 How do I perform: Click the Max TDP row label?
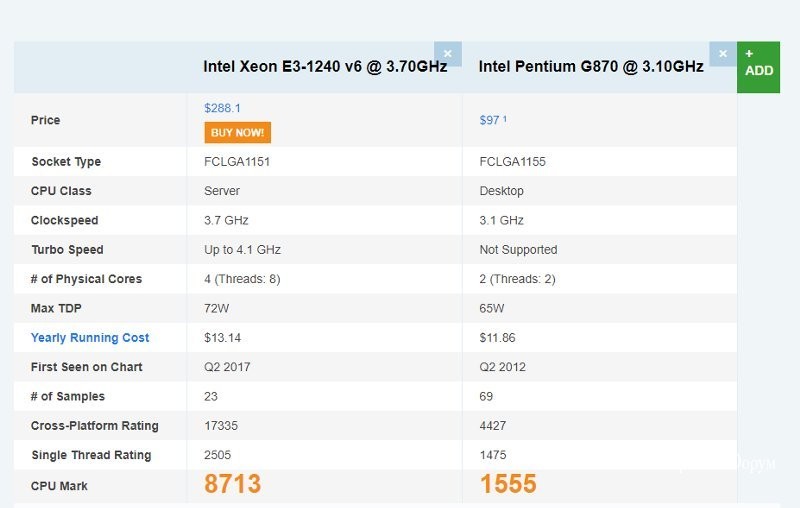pos(56,308)
